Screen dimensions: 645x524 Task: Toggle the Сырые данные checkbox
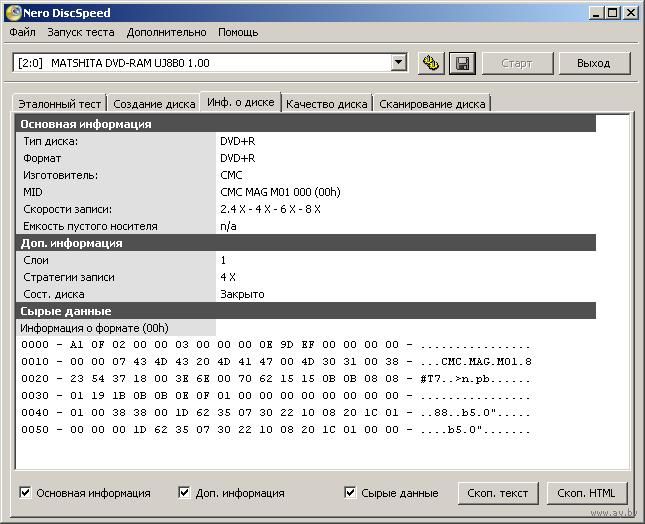tap(350, 492)
